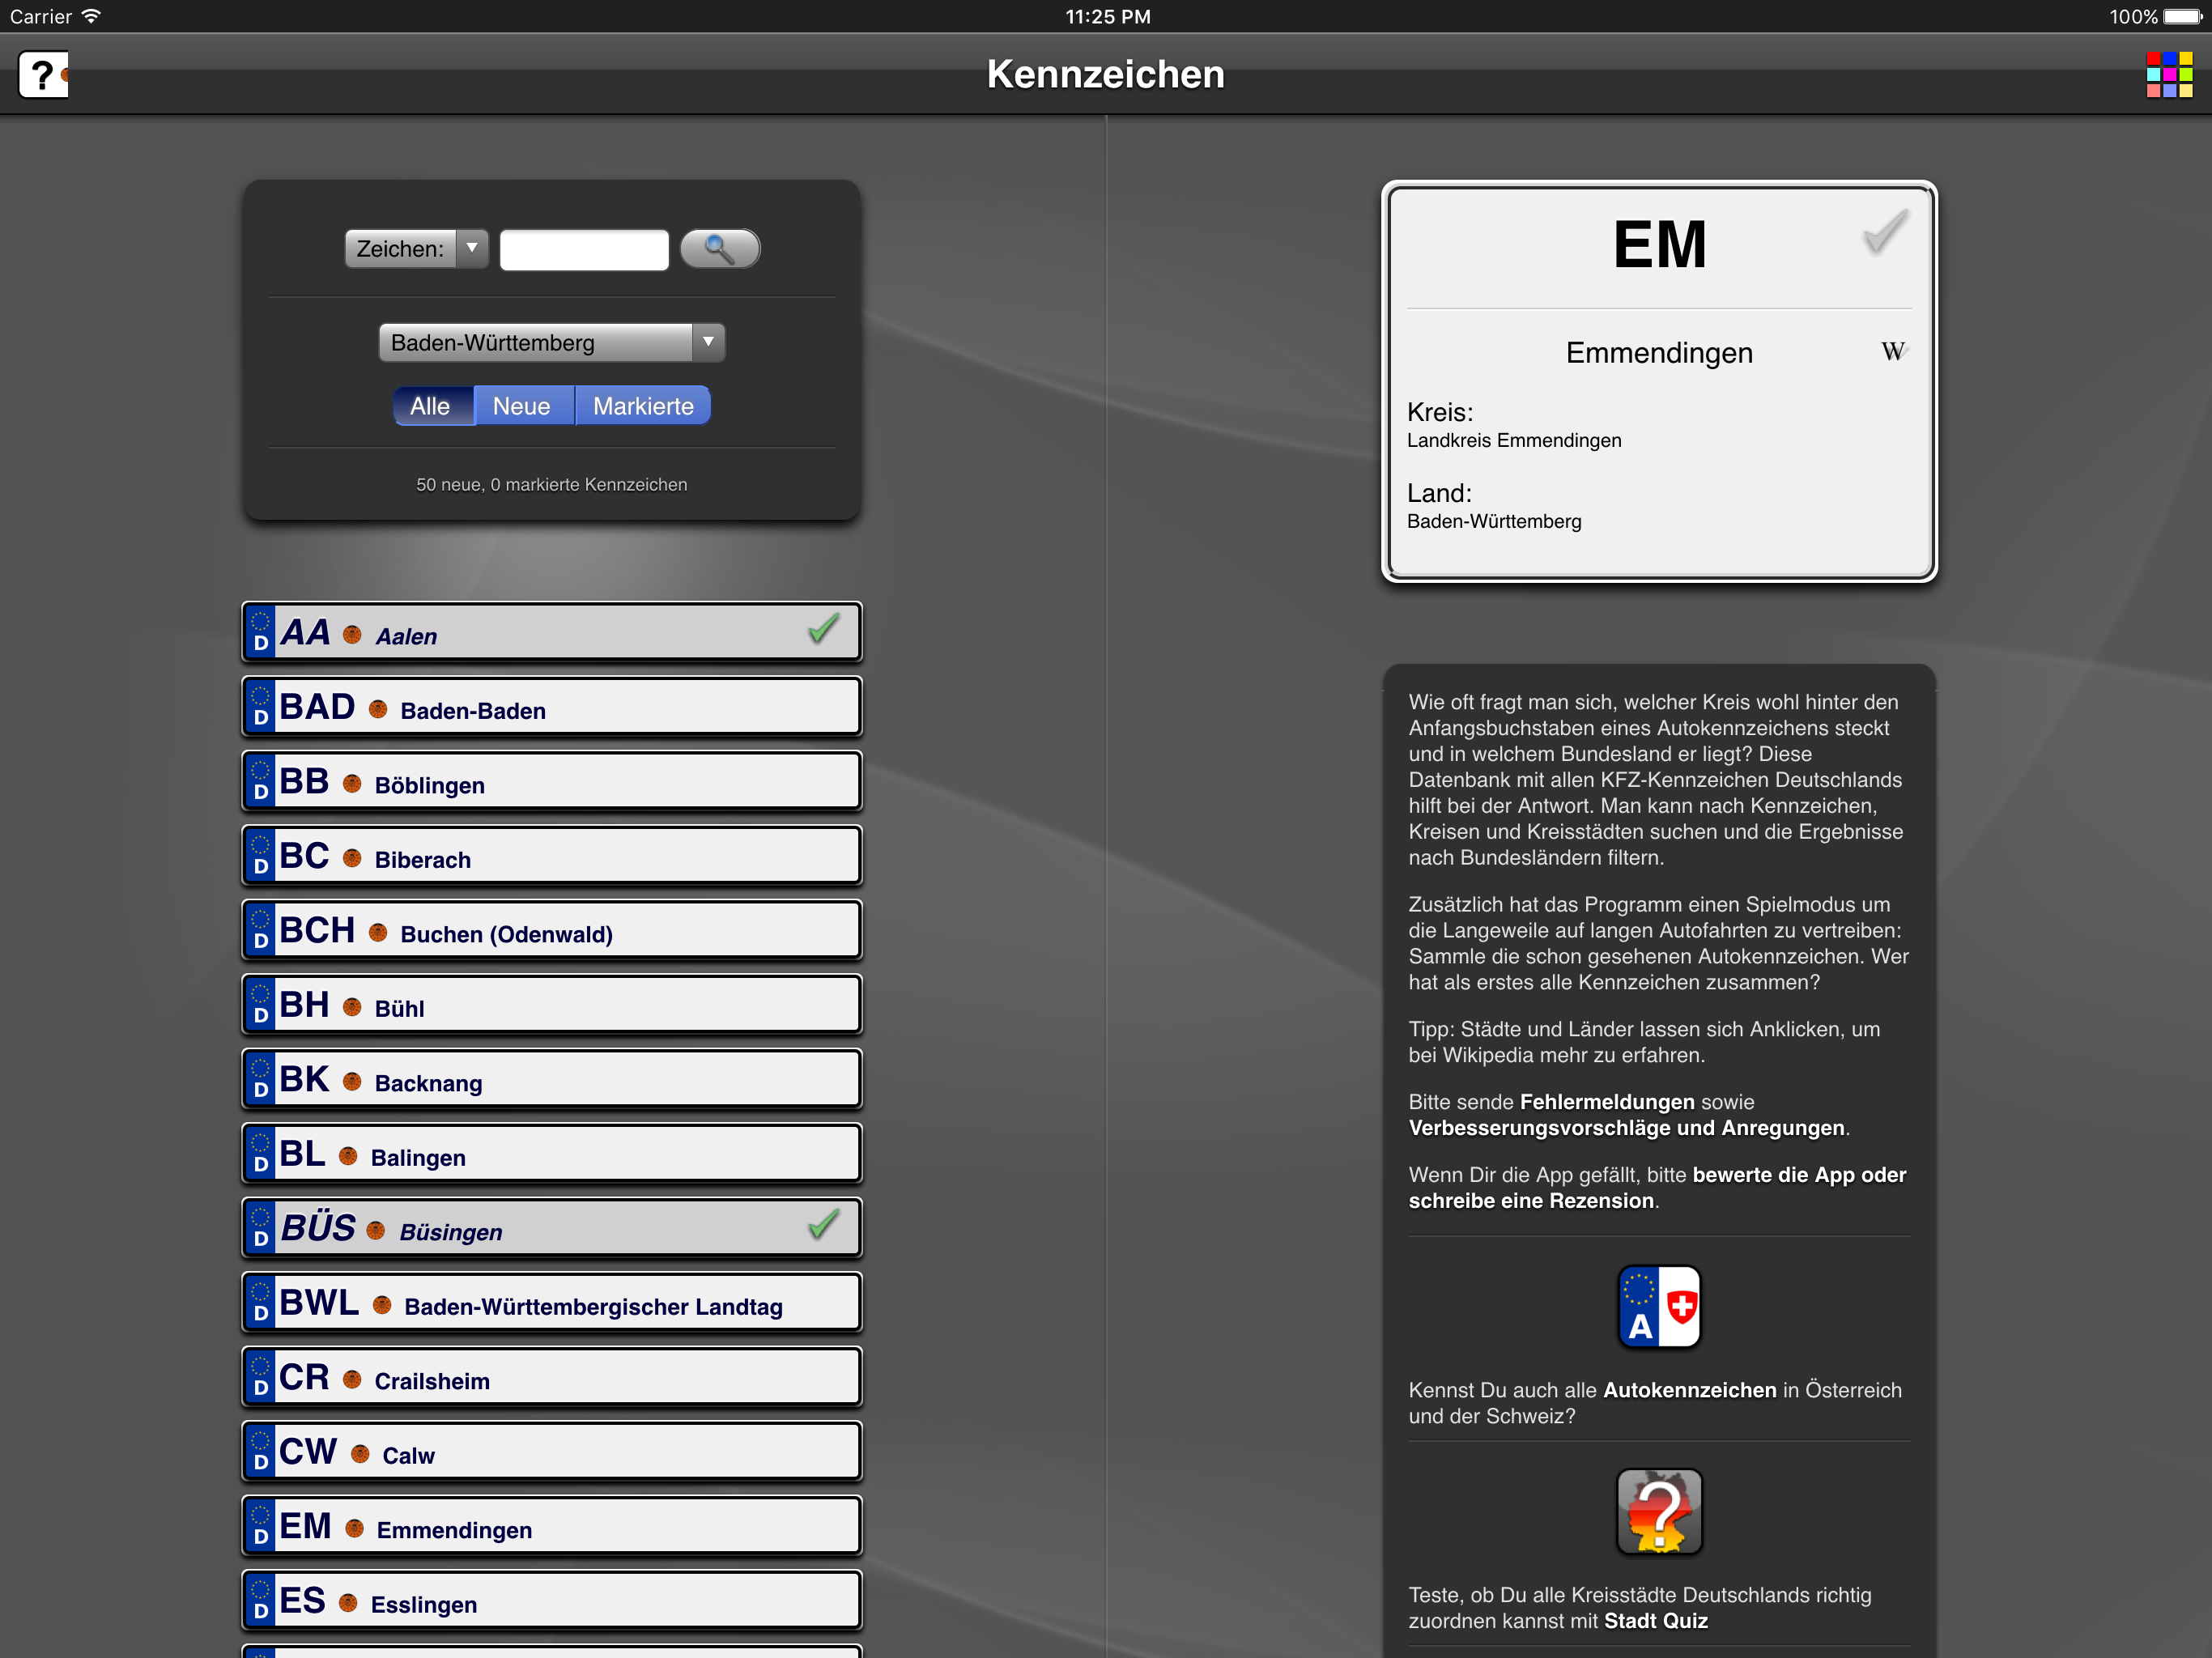Select the BÜS Büsingen plate row

pos(552,1228)
